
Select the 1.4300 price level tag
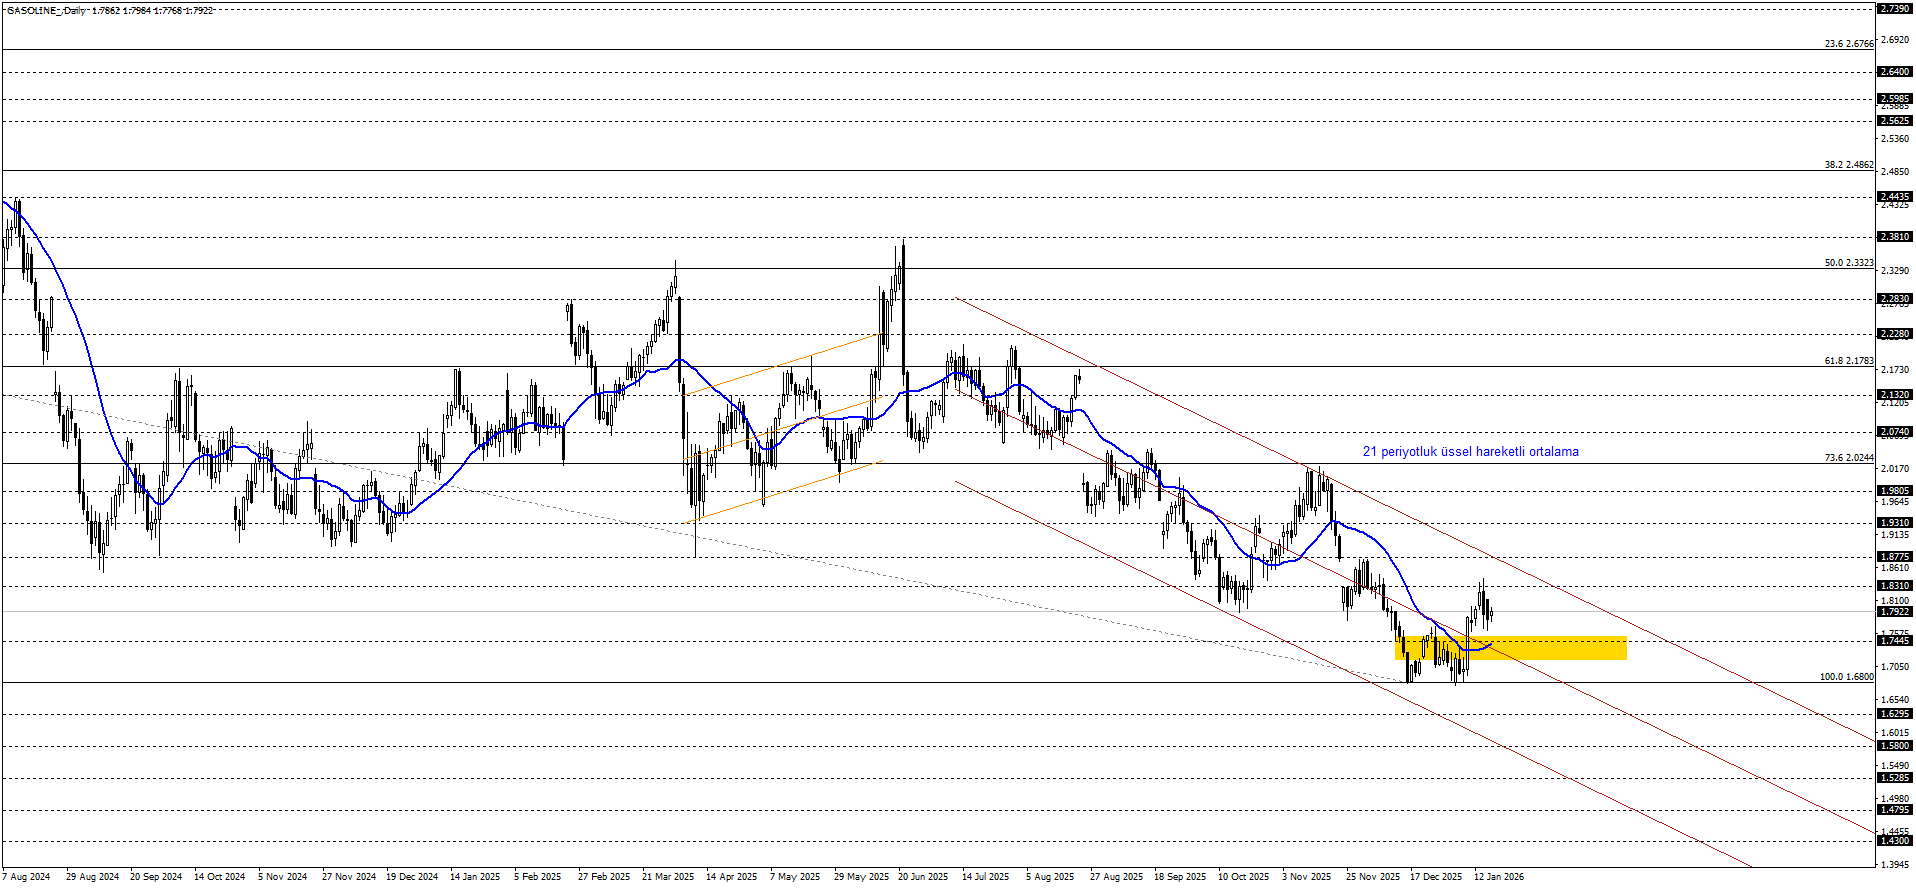[x=1894, y=841]
